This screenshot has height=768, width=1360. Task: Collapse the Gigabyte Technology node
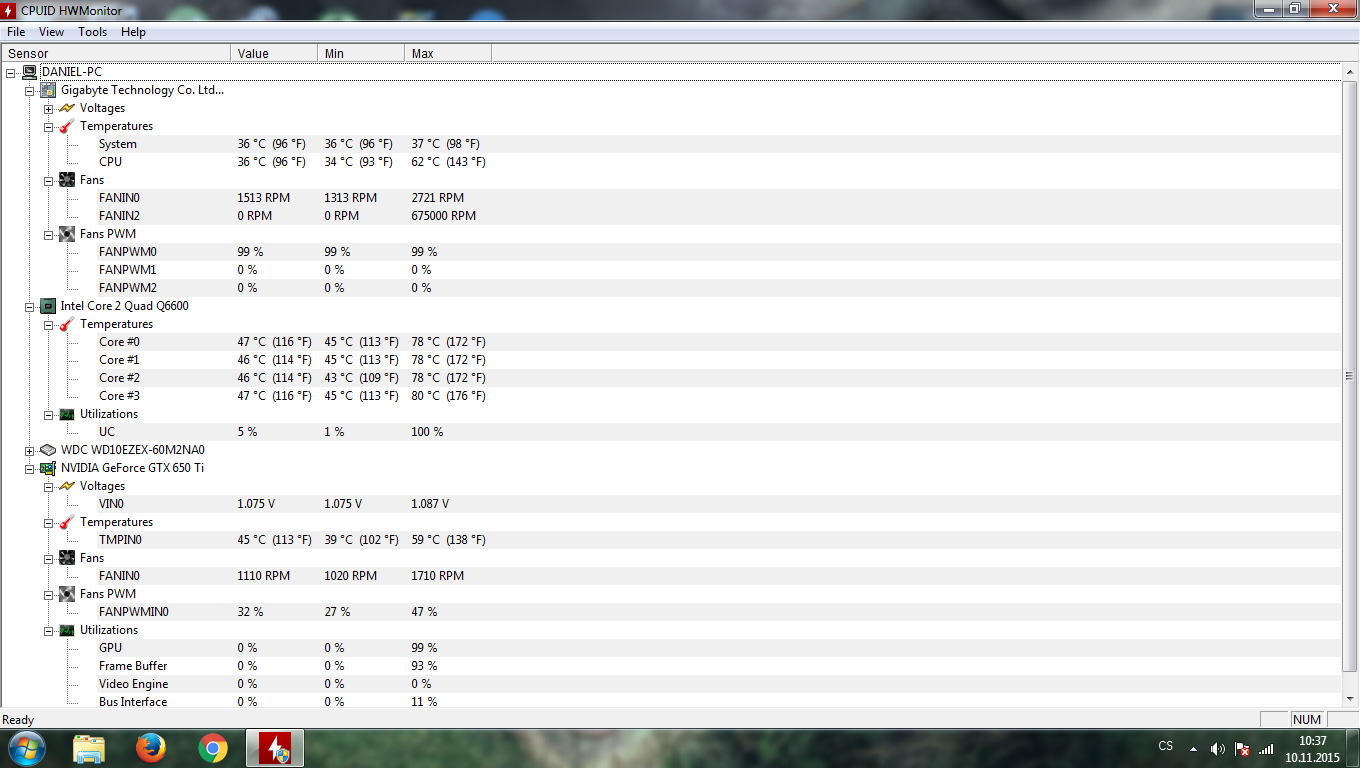(x=30, y=90)
